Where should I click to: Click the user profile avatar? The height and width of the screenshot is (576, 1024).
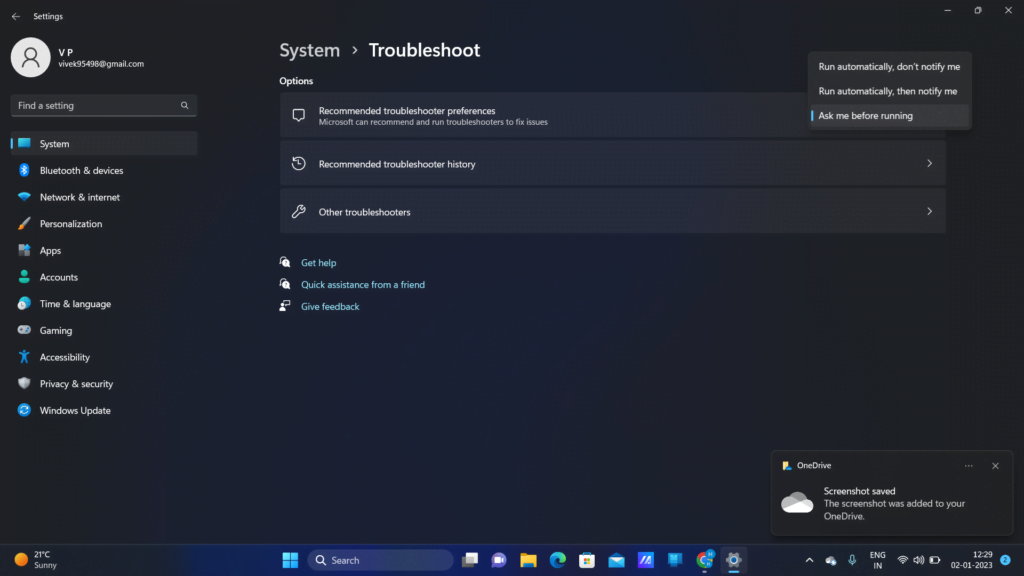point(31,57)
